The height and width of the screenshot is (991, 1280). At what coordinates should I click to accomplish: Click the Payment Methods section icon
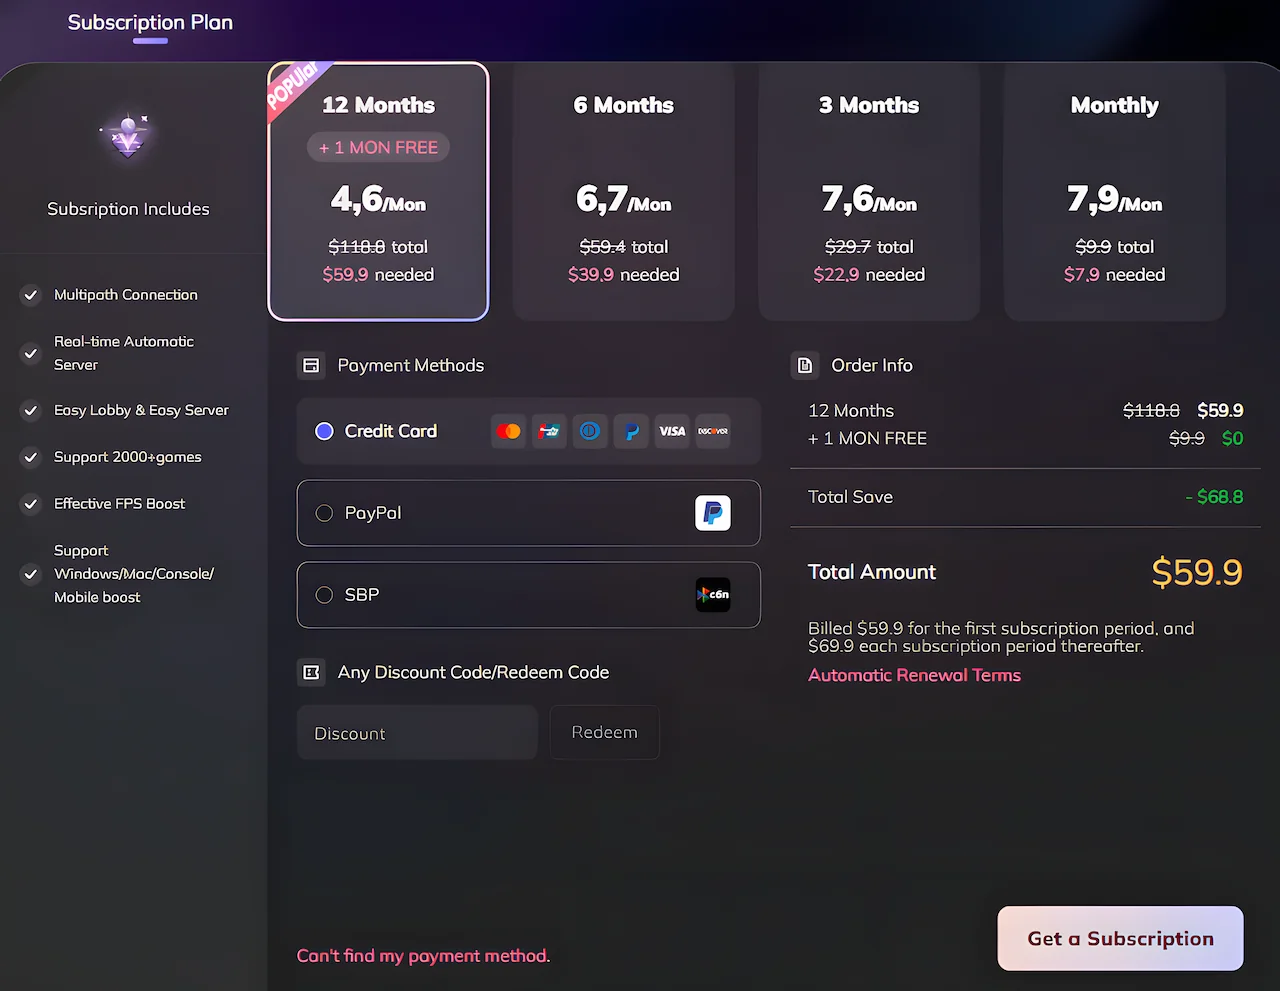point(311,365)
